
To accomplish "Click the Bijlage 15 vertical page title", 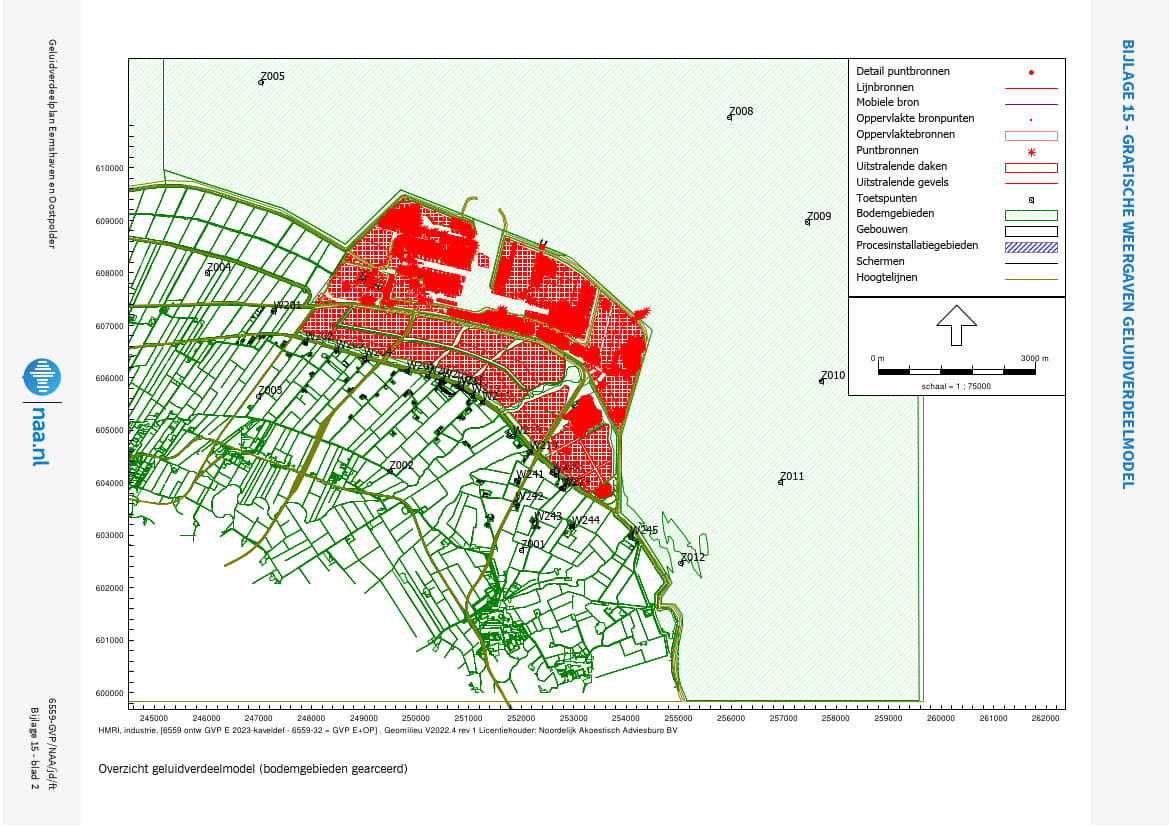I will 1128,264.
